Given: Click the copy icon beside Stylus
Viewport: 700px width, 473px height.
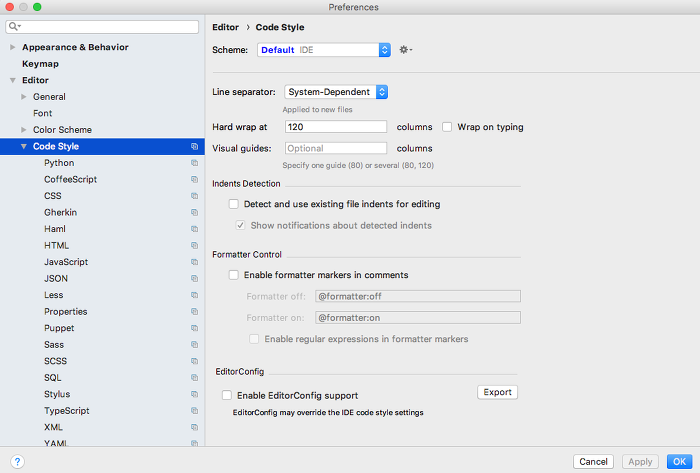Looking at the screenshot, I should [194, 394].
